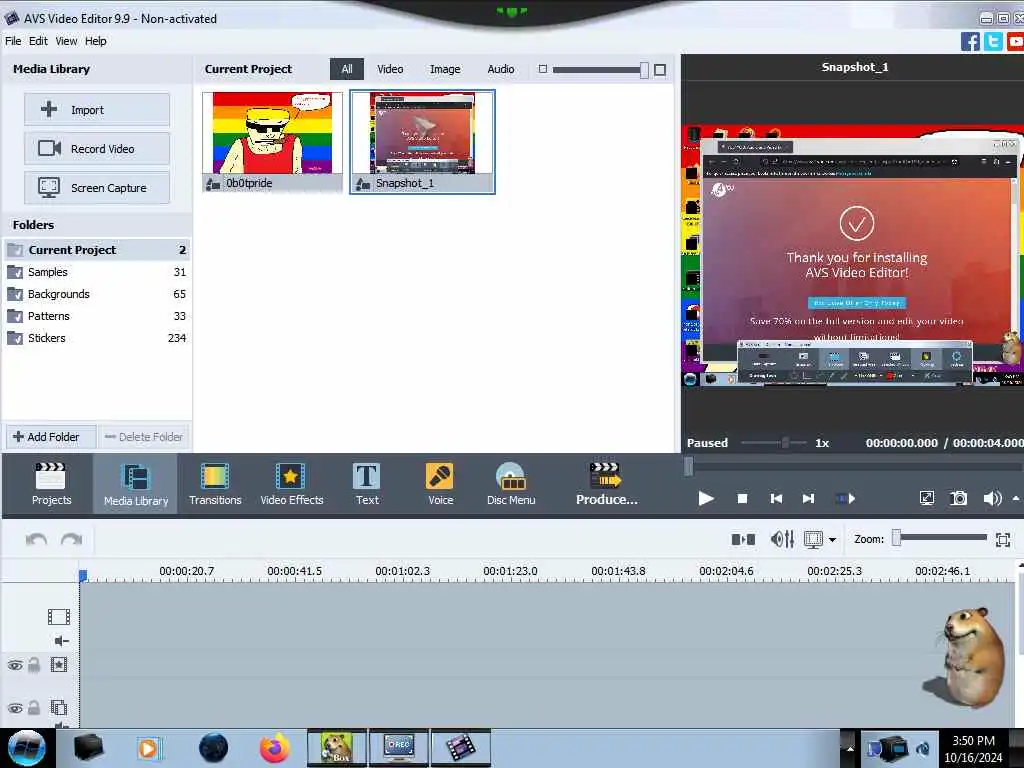1024x768 pixels.
Task: Click the Add Folder button
Action: click(50, 437)
